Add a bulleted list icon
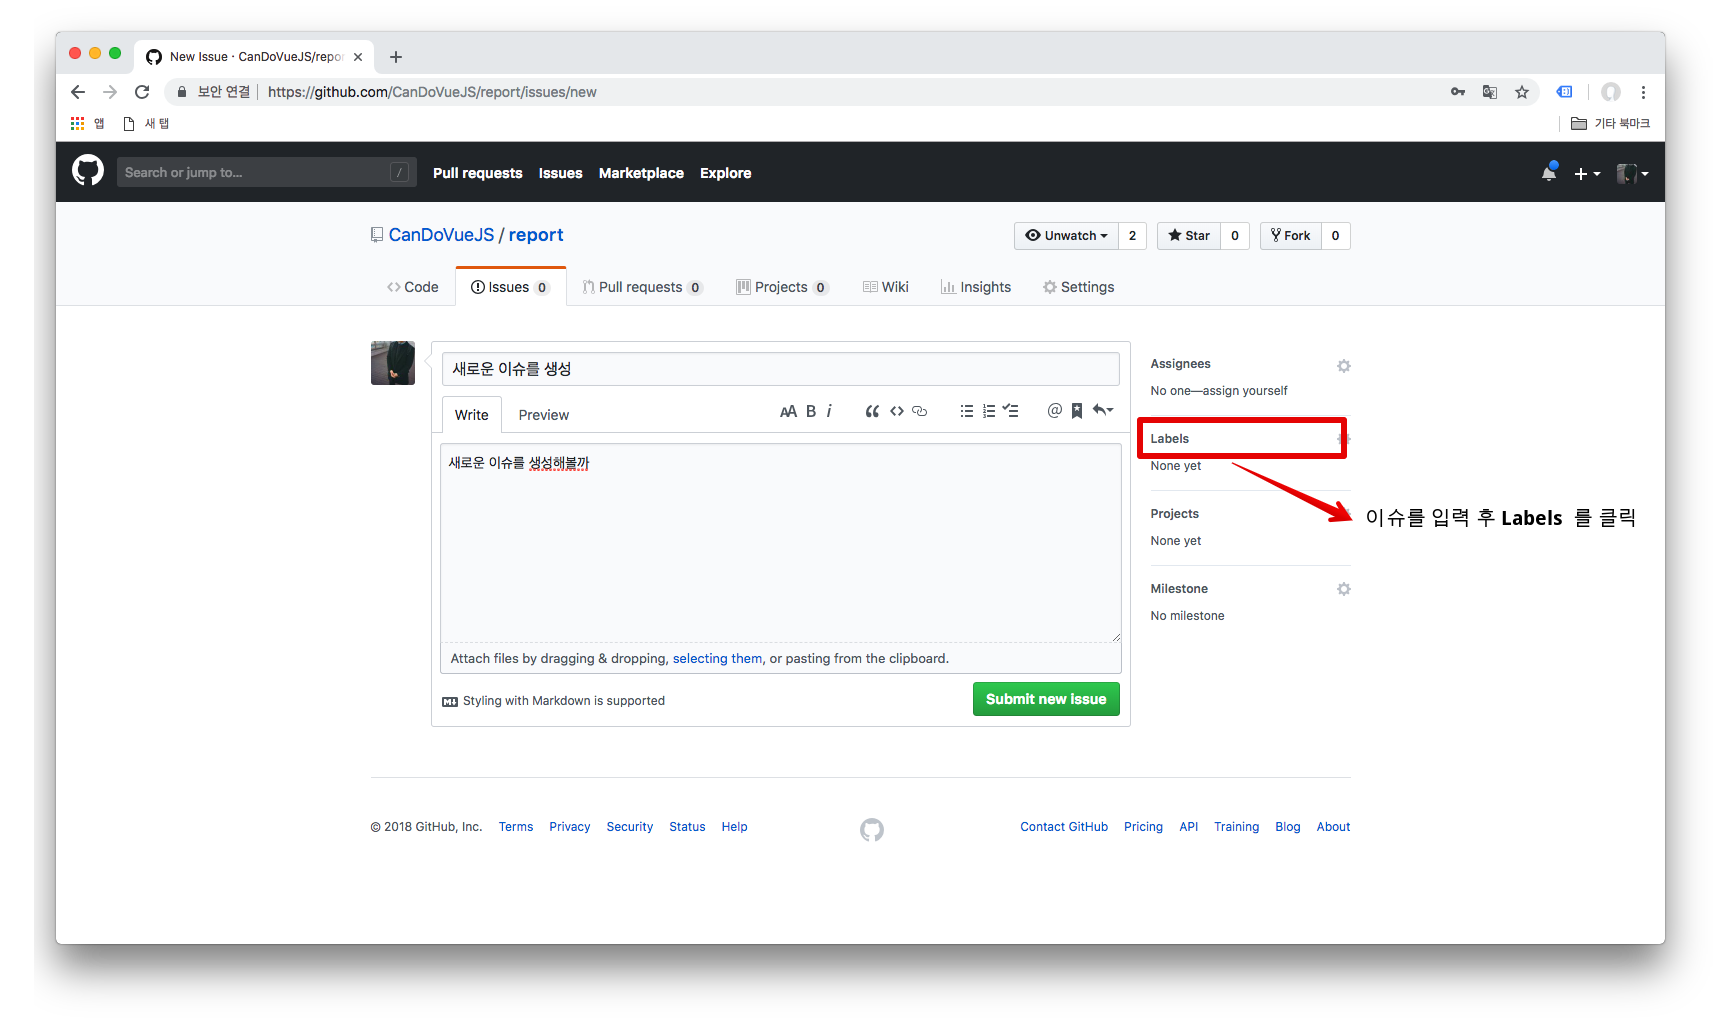The image size is (1721, 1024). click(966, 411)
